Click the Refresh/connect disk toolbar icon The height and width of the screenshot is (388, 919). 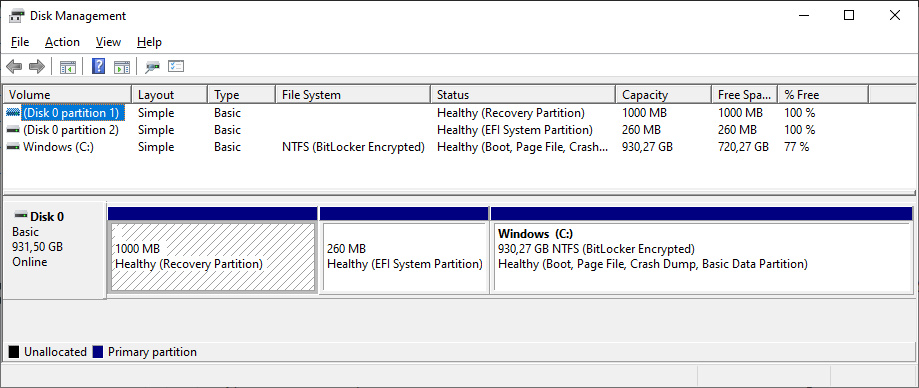point(152,67)
